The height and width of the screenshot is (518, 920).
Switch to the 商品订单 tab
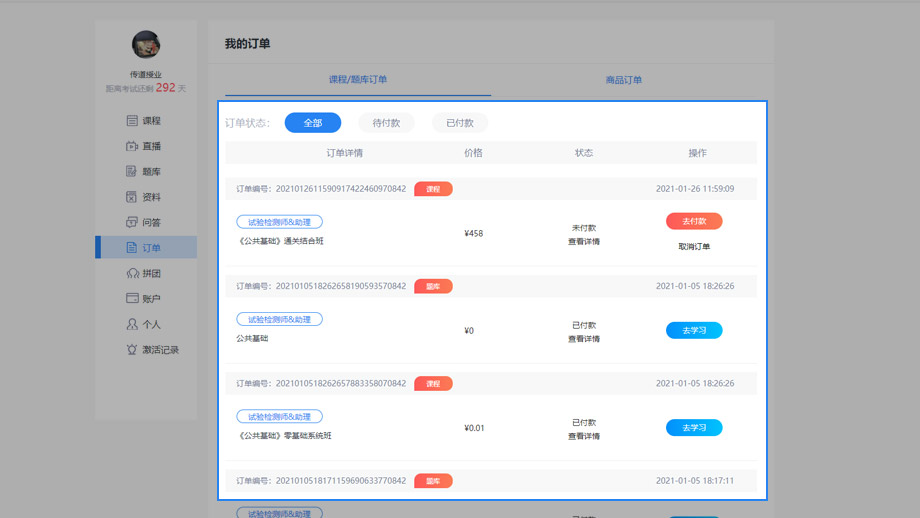624,80
